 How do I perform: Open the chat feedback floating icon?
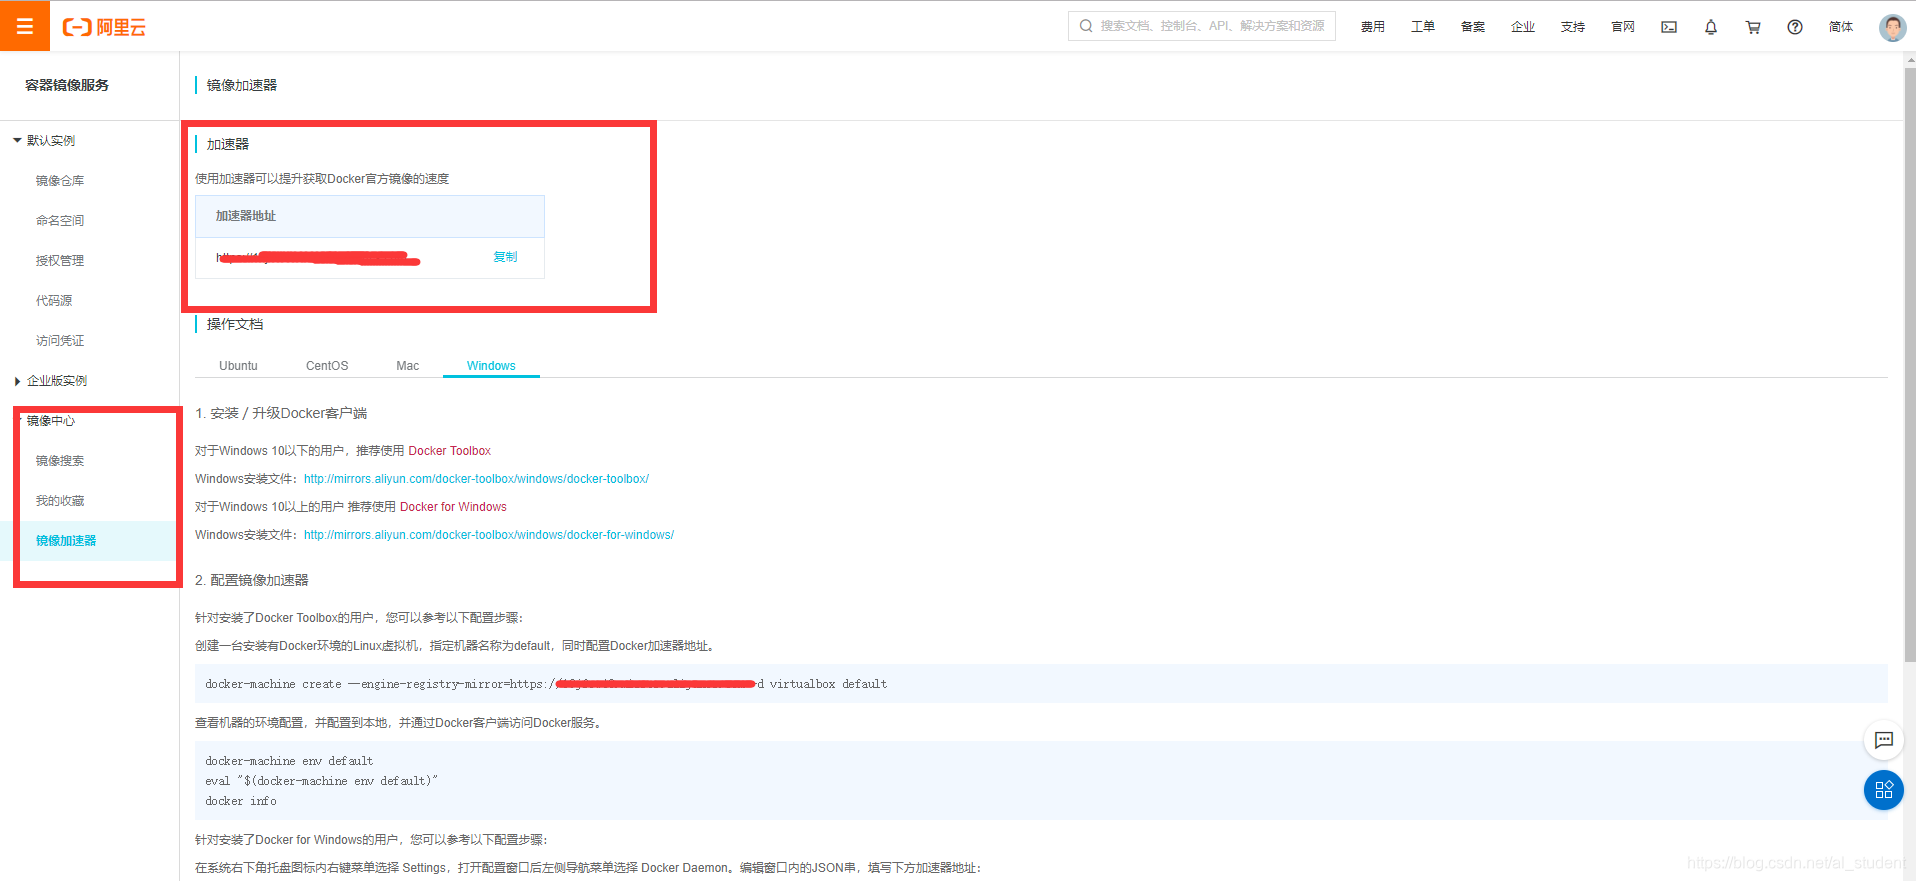pyautogui.click(x=1884, y=740)
